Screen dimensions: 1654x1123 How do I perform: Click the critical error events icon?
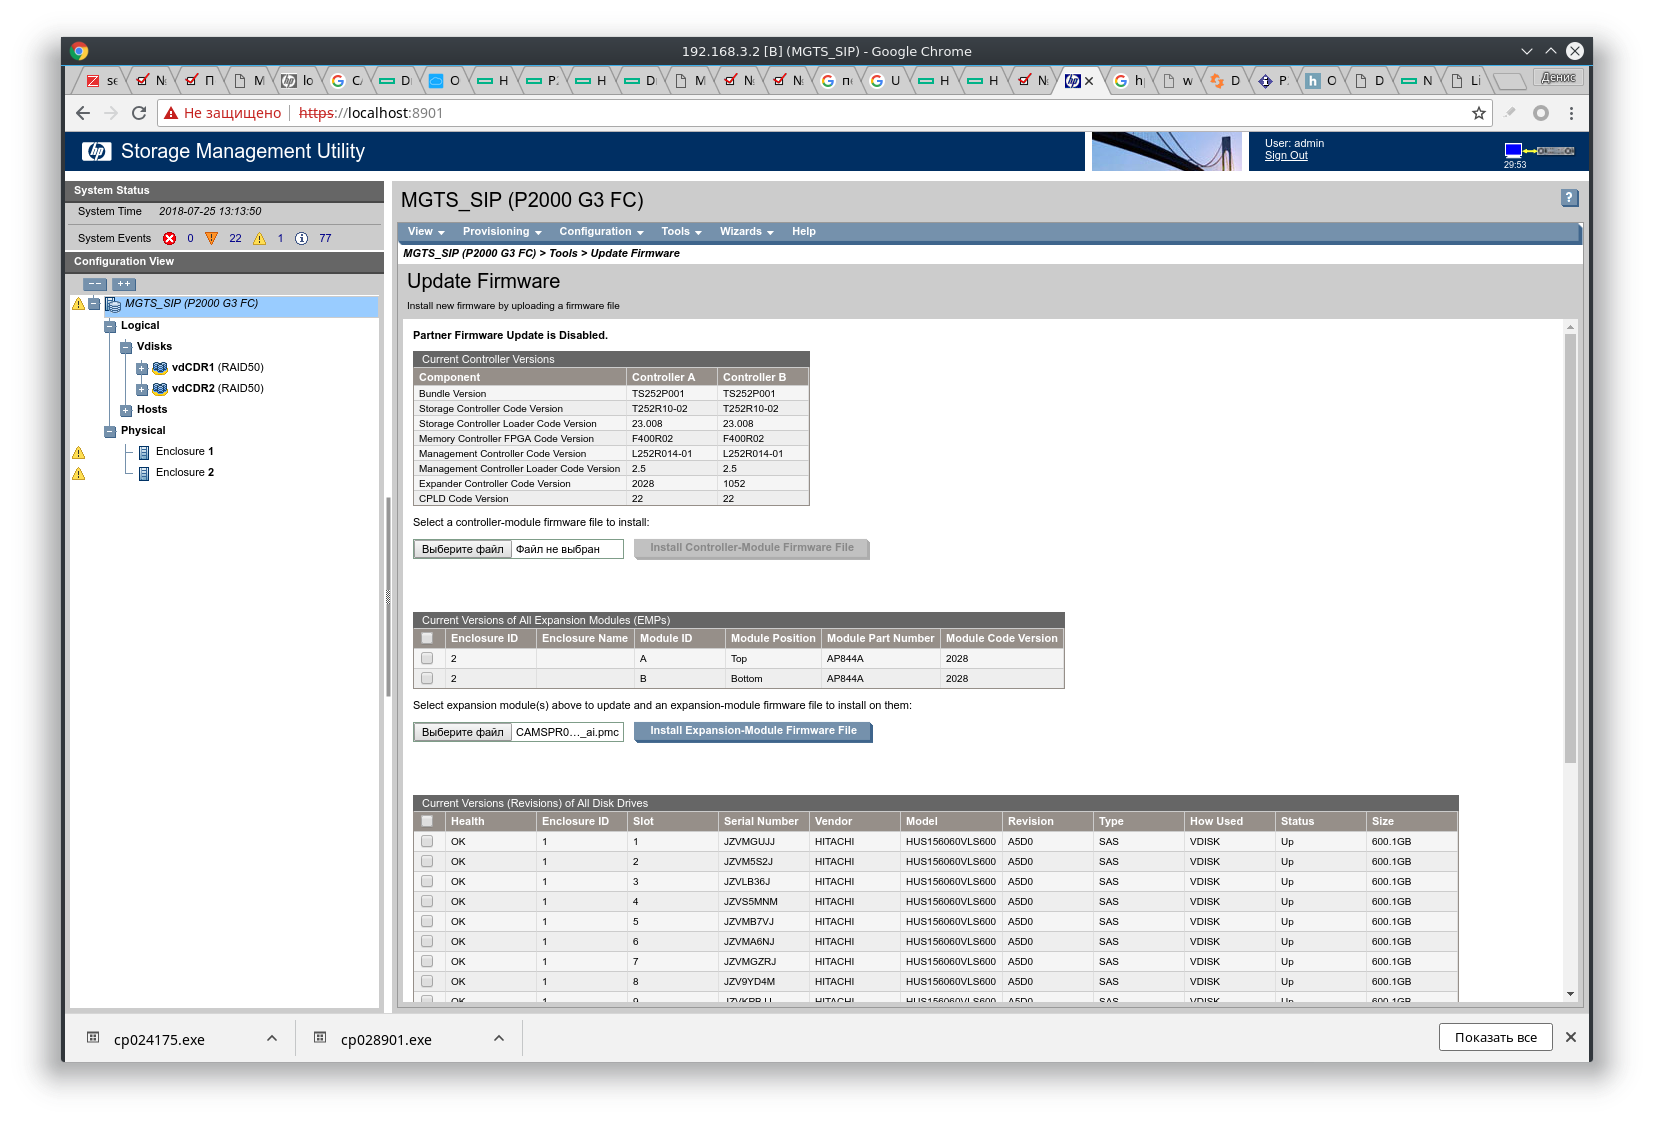pos(170,238)
